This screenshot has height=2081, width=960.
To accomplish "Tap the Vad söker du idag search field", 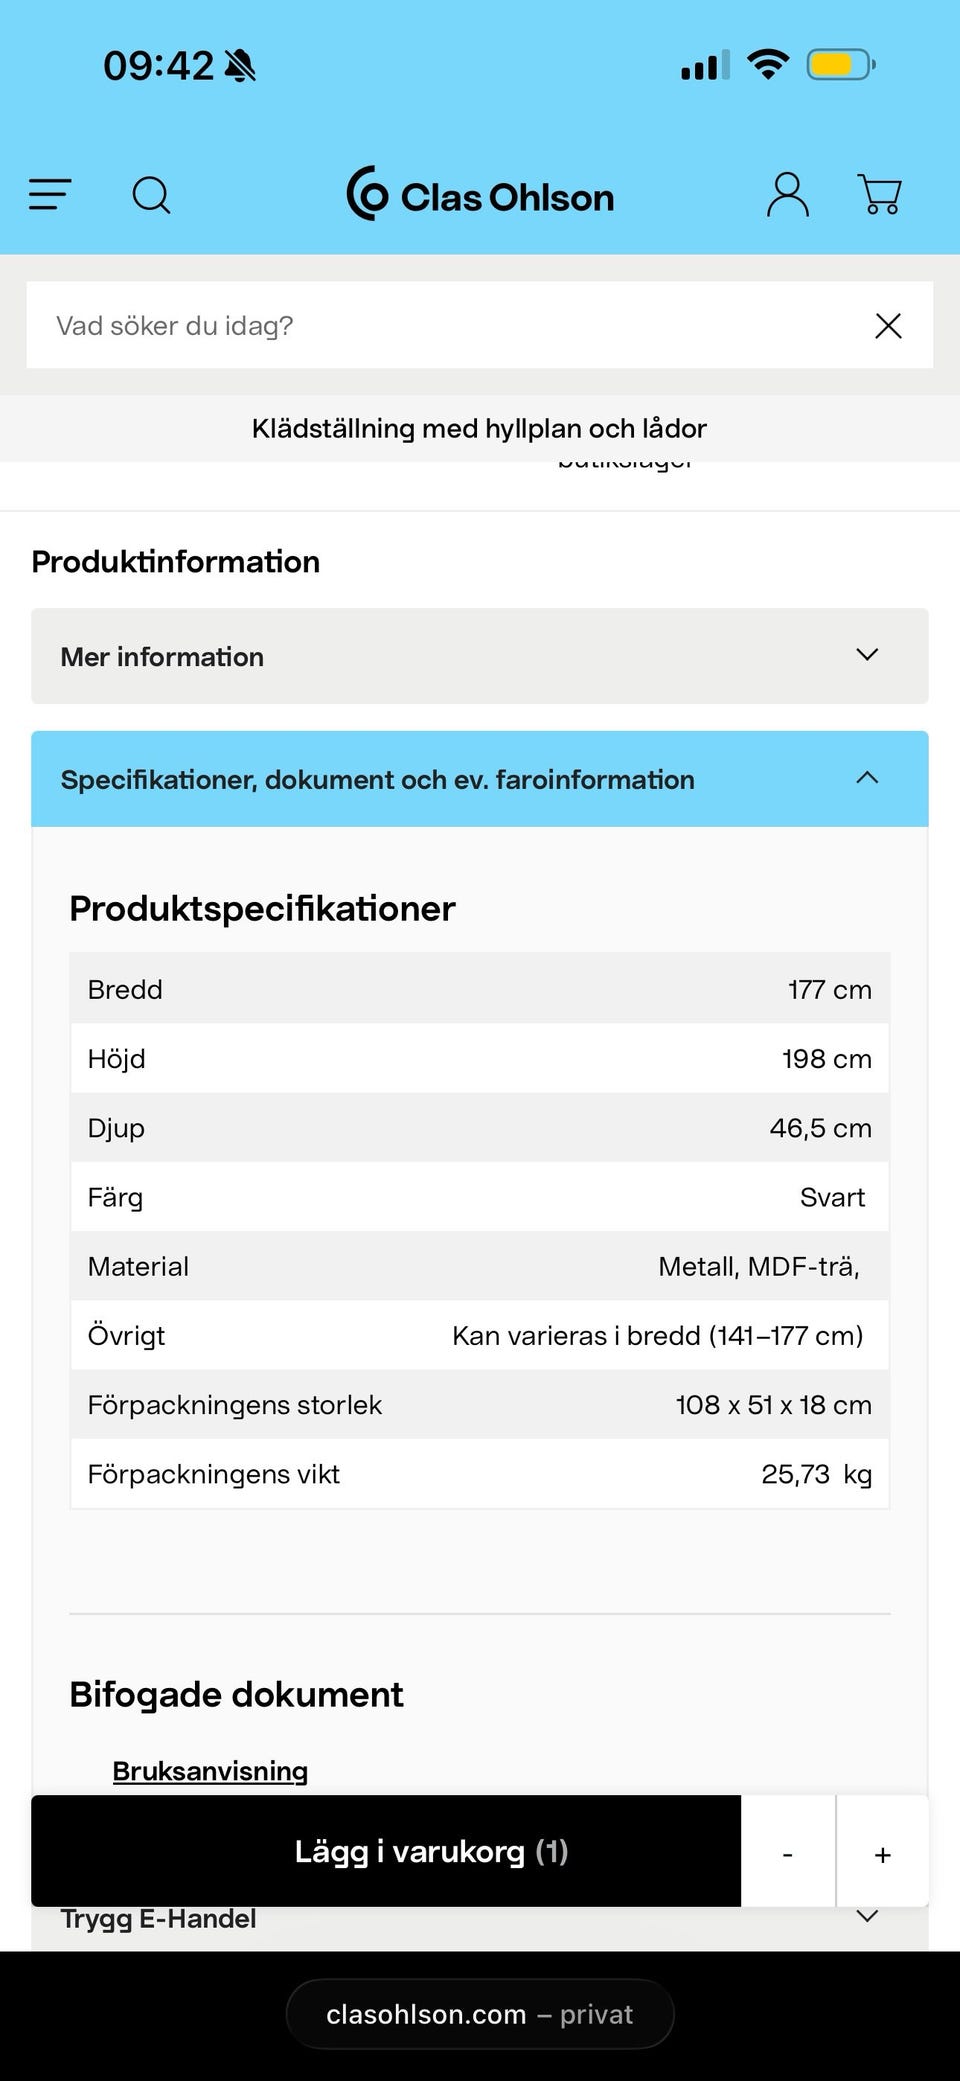I will 400,325.
